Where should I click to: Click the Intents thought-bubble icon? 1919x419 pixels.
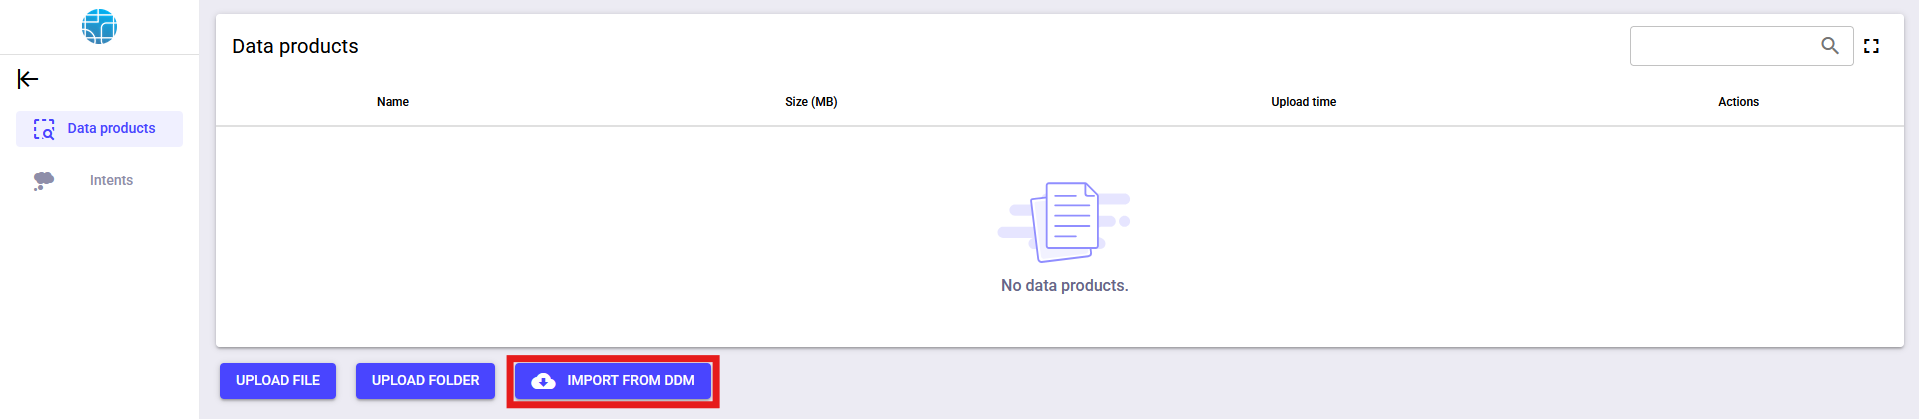[44, 180]
